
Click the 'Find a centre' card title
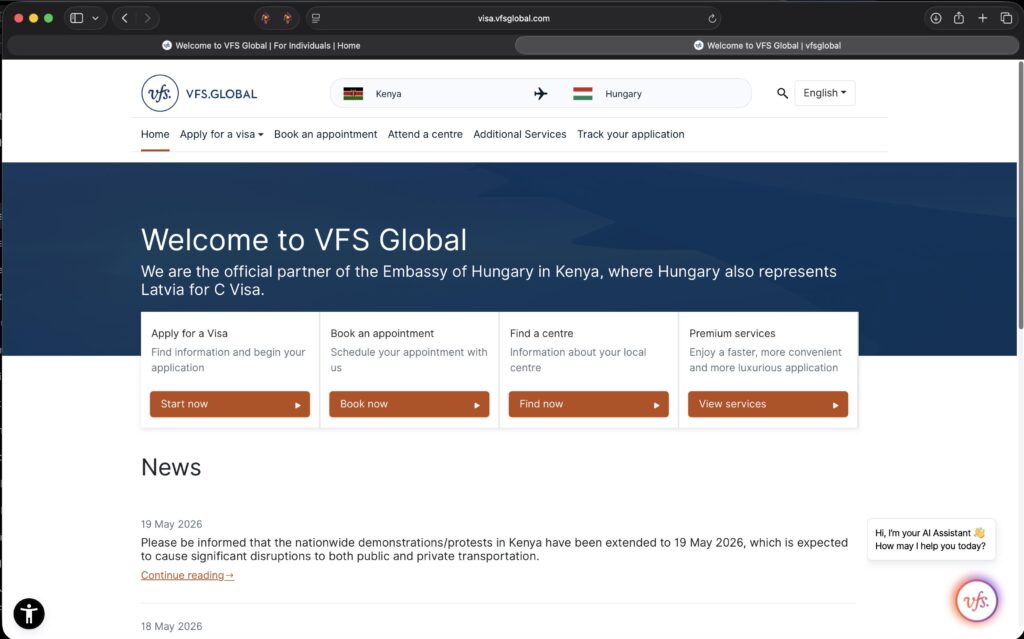[541, 333]
